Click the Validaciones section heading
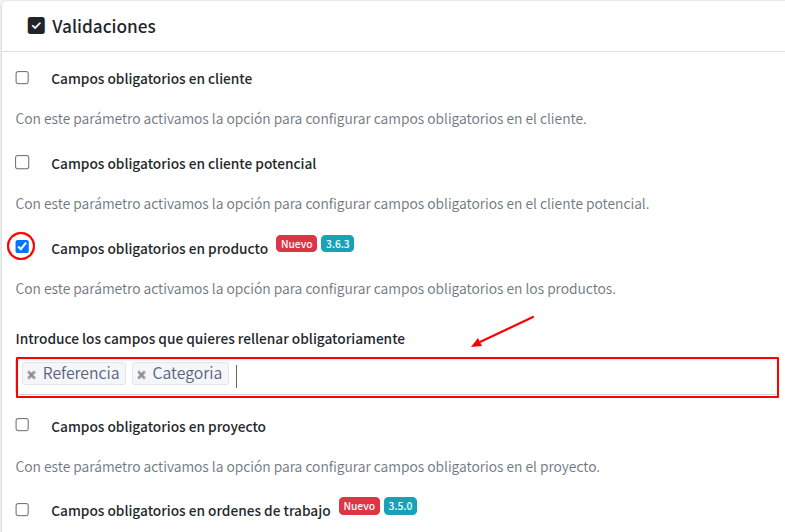785x532 pixels. point(104,27)
